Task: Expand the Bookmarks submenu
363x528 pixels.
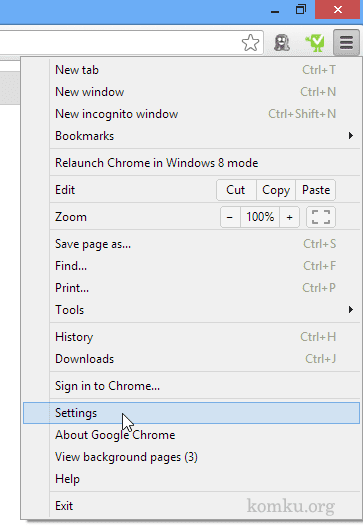Action: point(205,136)
